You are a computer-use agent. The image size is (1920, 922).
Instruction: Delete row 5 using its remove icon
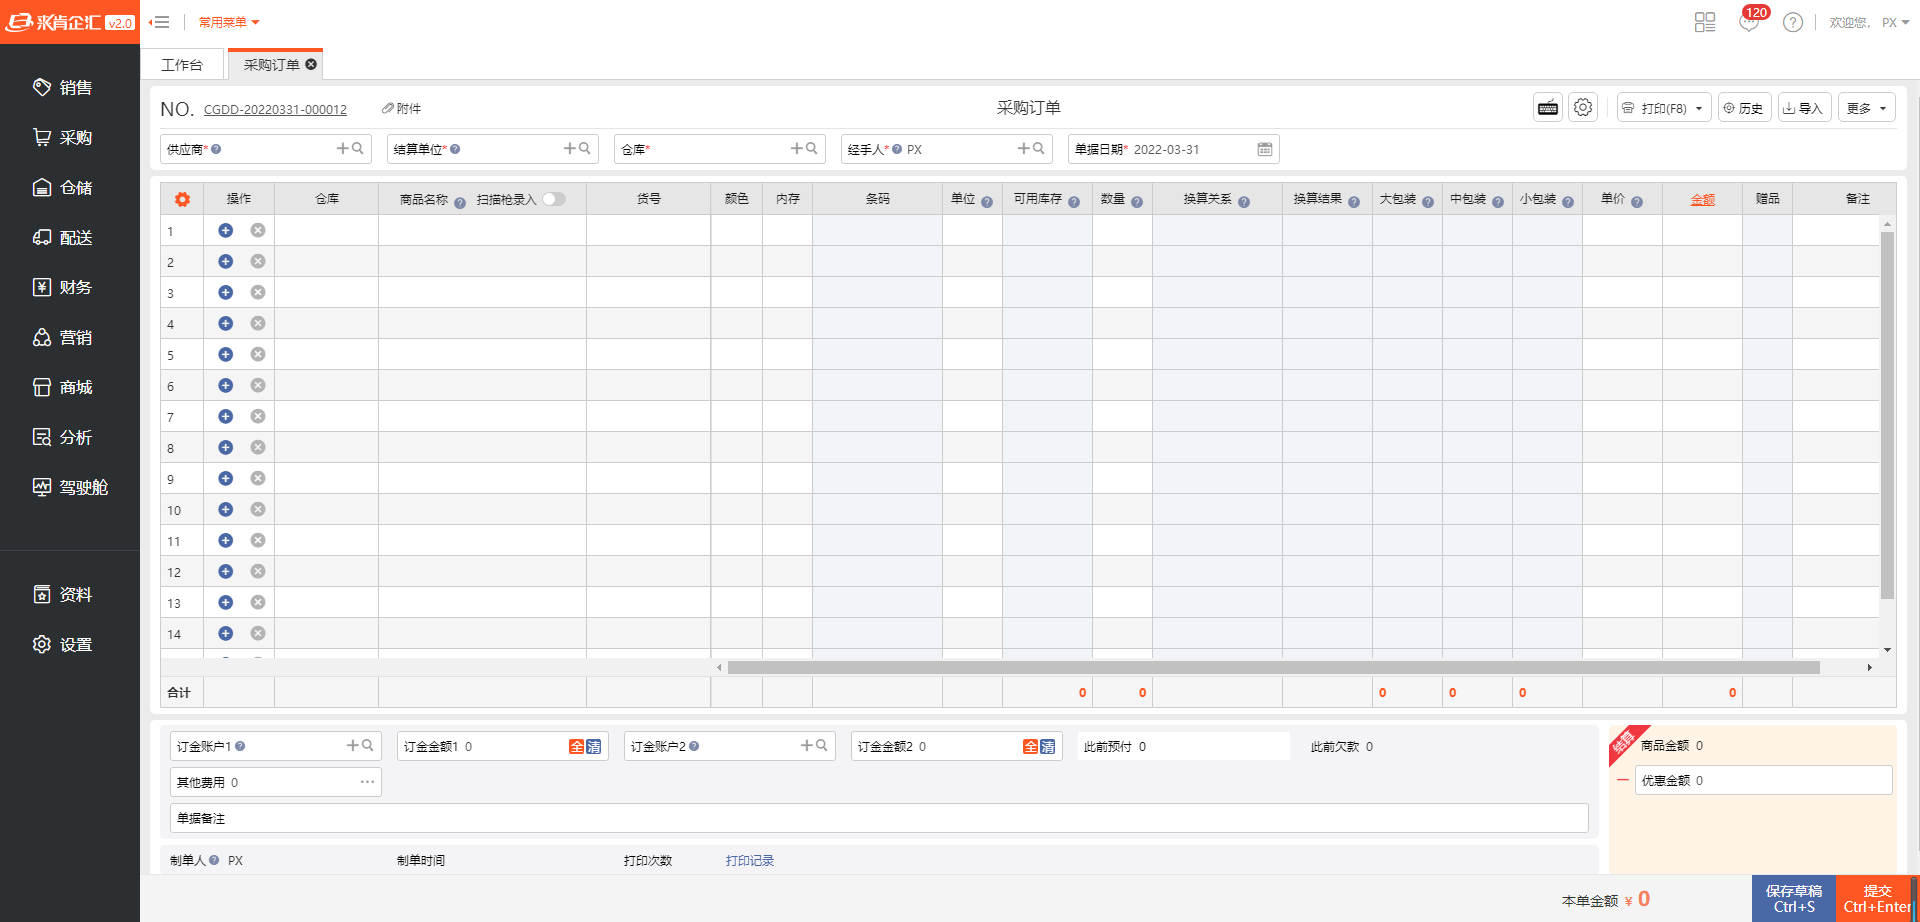tap(258, 355)
